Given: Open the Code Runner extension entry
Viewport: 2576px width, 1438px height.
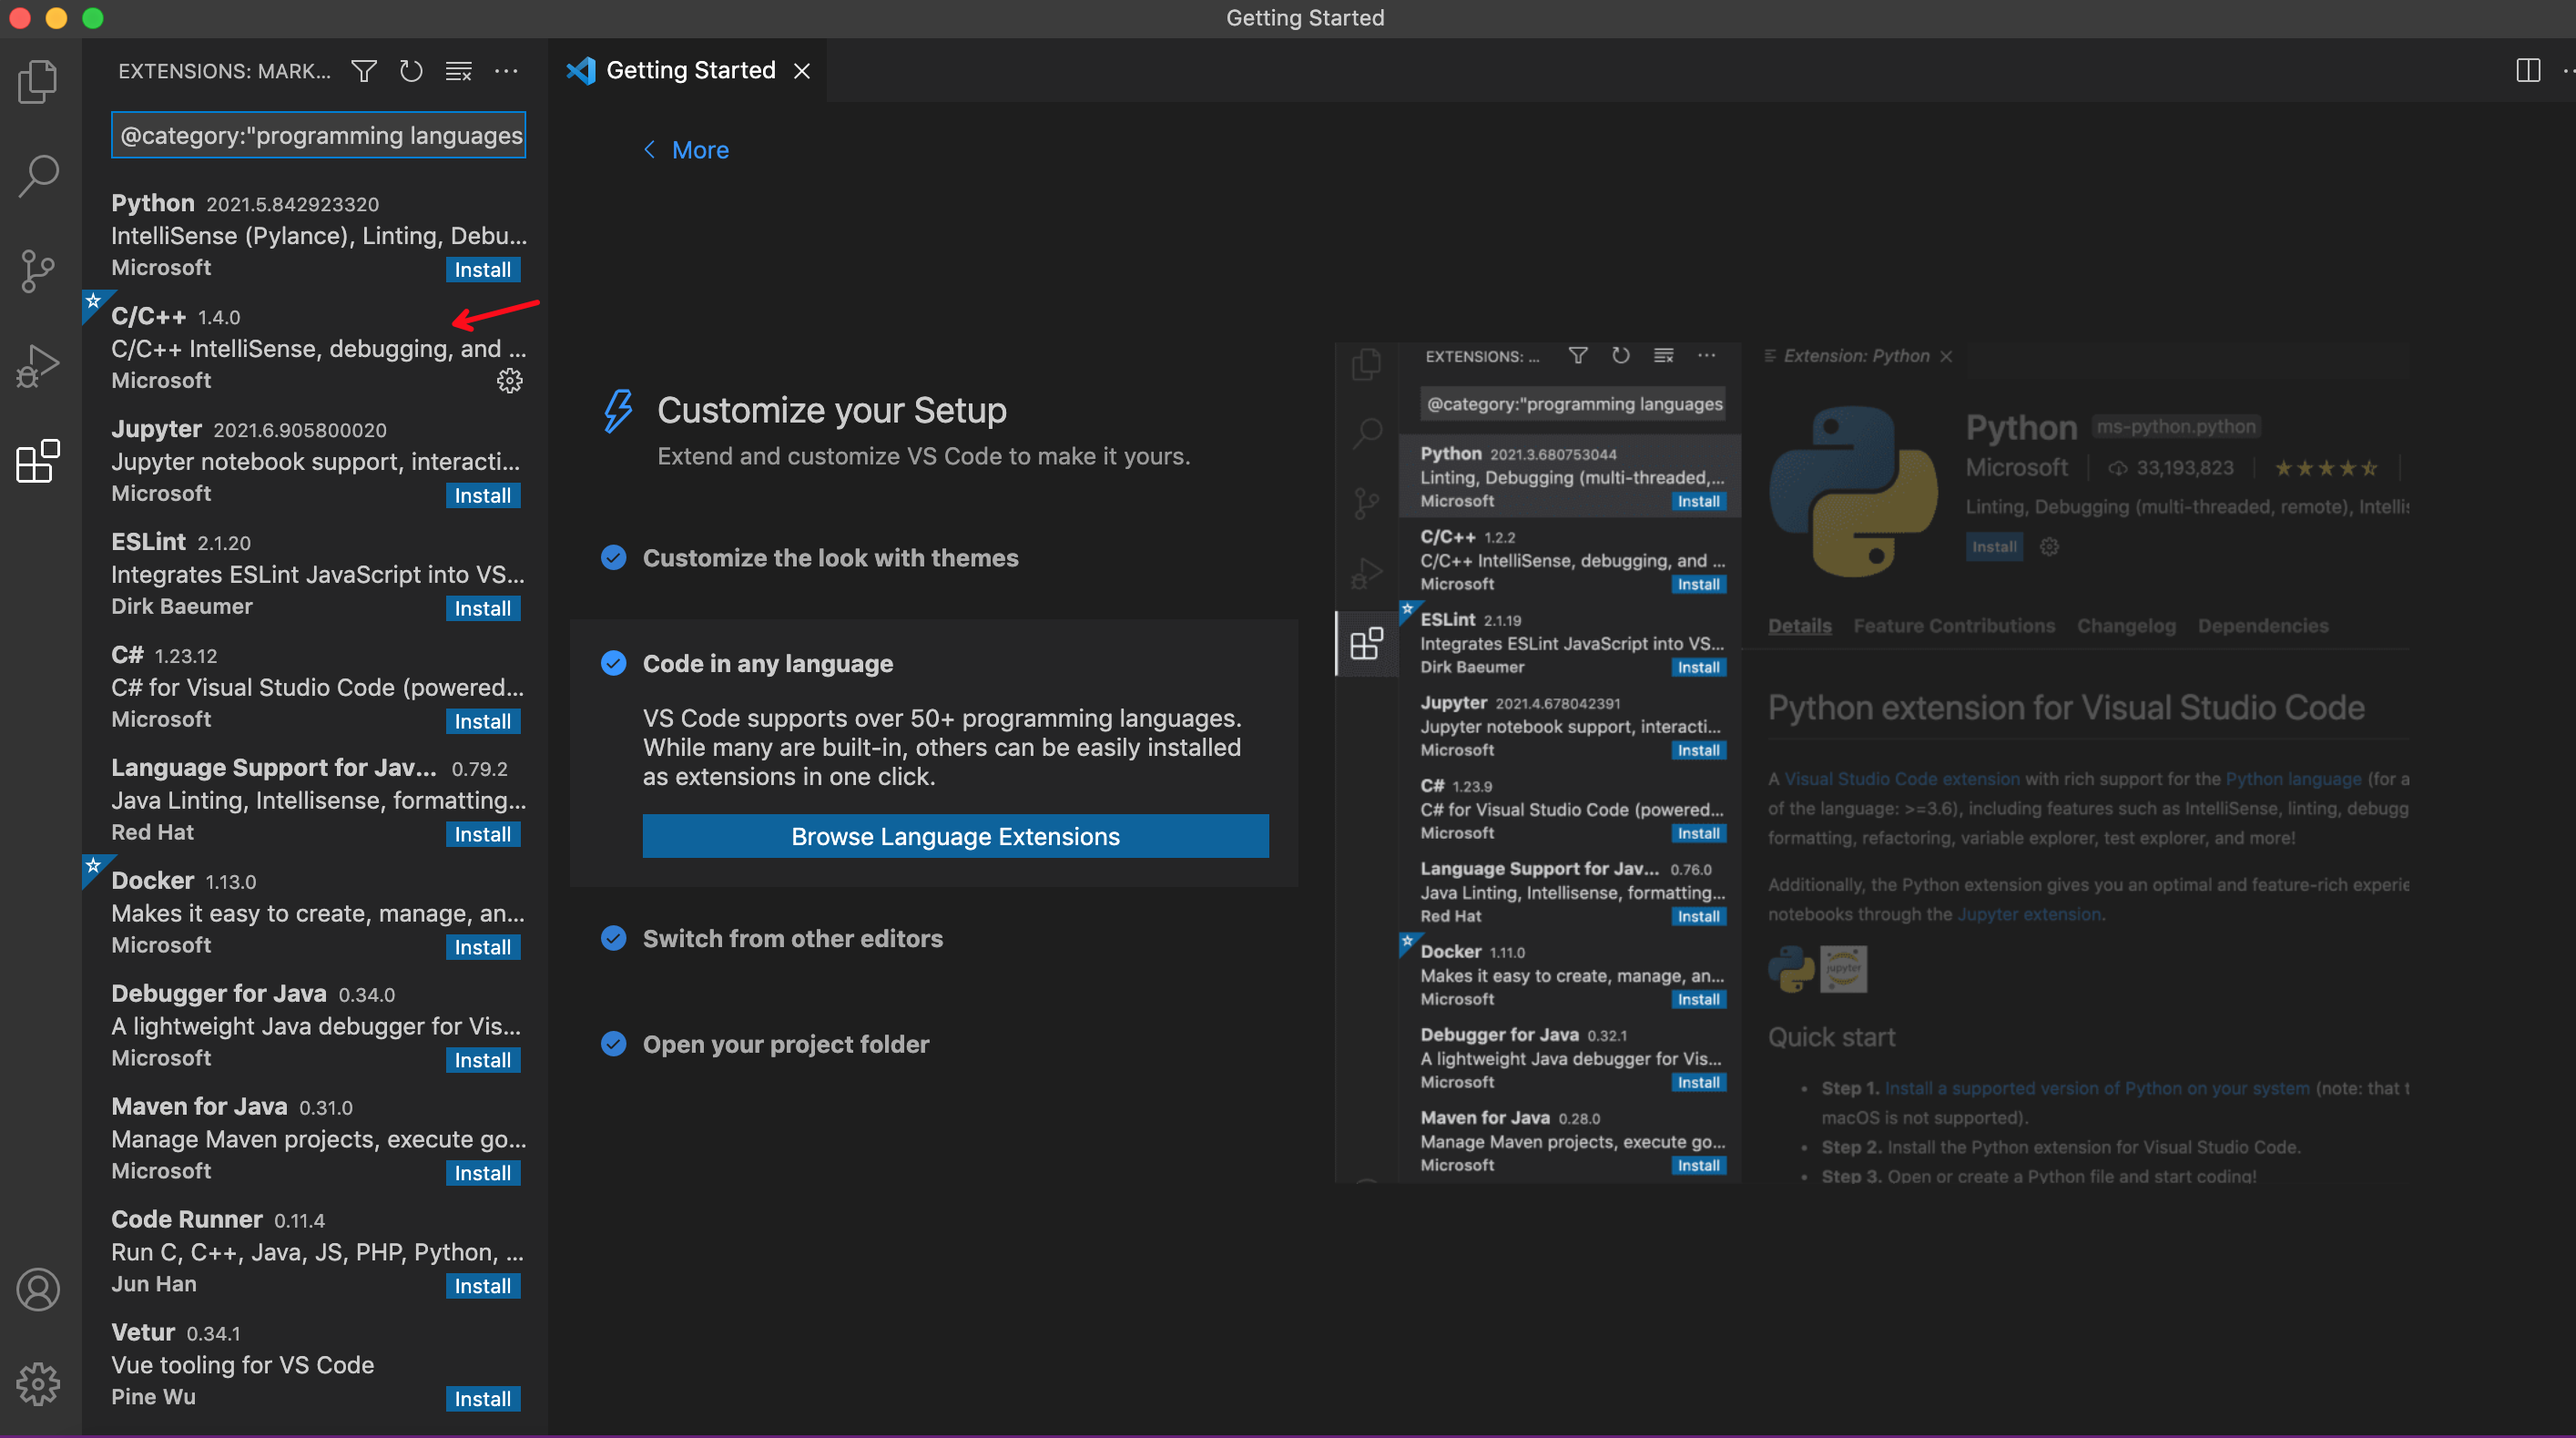Looking at the screenshot, I should coord(315,1252).
